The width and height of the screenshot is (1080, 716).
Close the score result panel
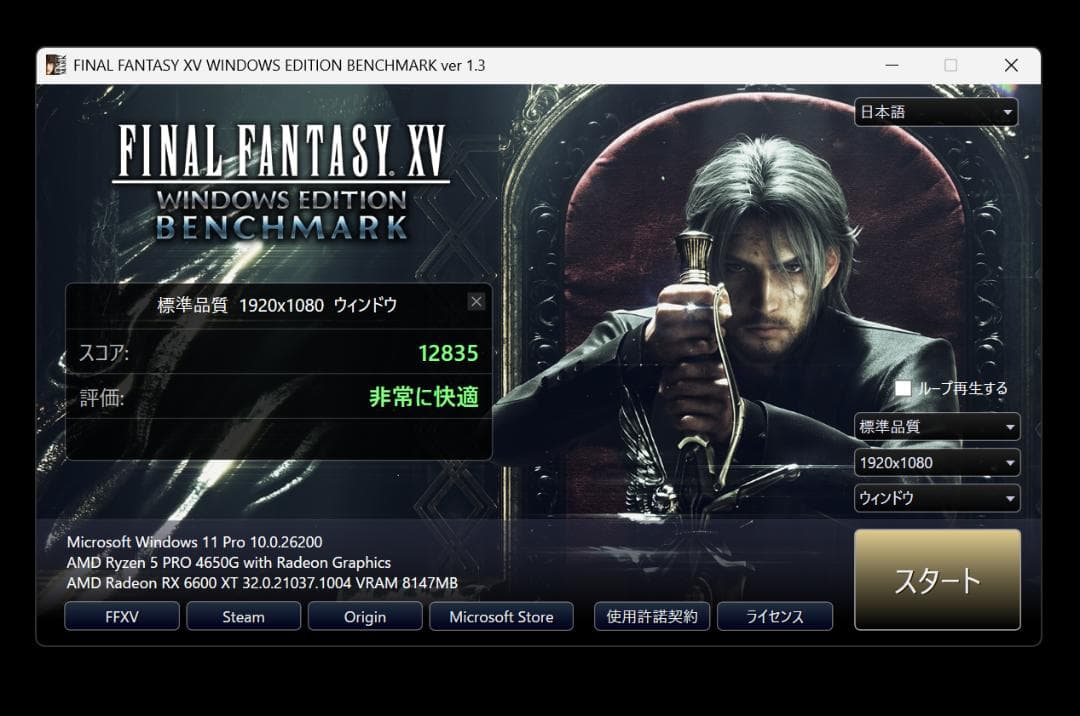coord(476,302)
